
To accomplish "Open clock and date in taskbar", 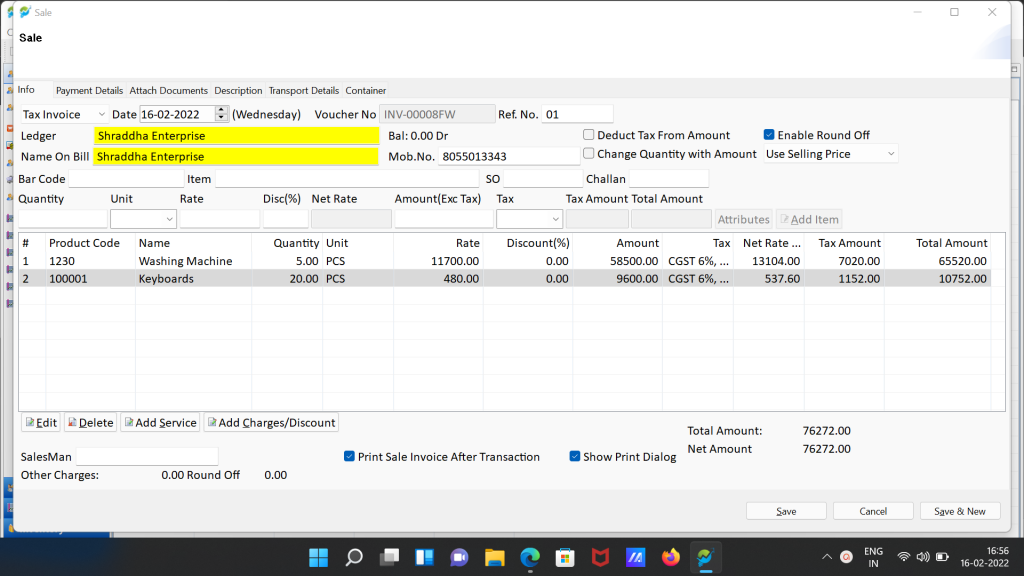I will coord(984,557).
